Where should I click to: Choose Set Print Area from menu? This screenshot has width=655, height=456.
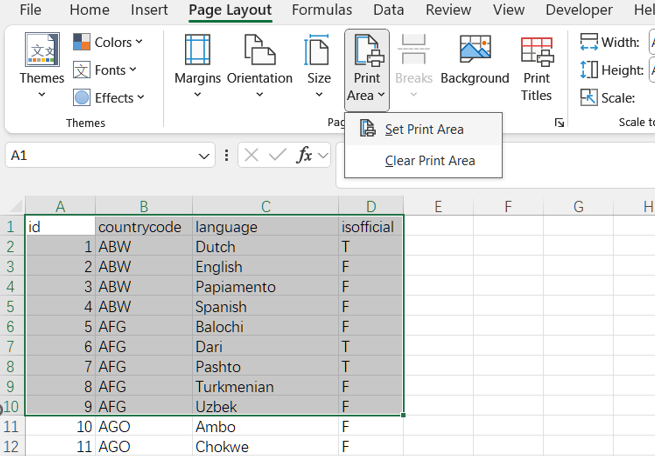pos(423,129)
